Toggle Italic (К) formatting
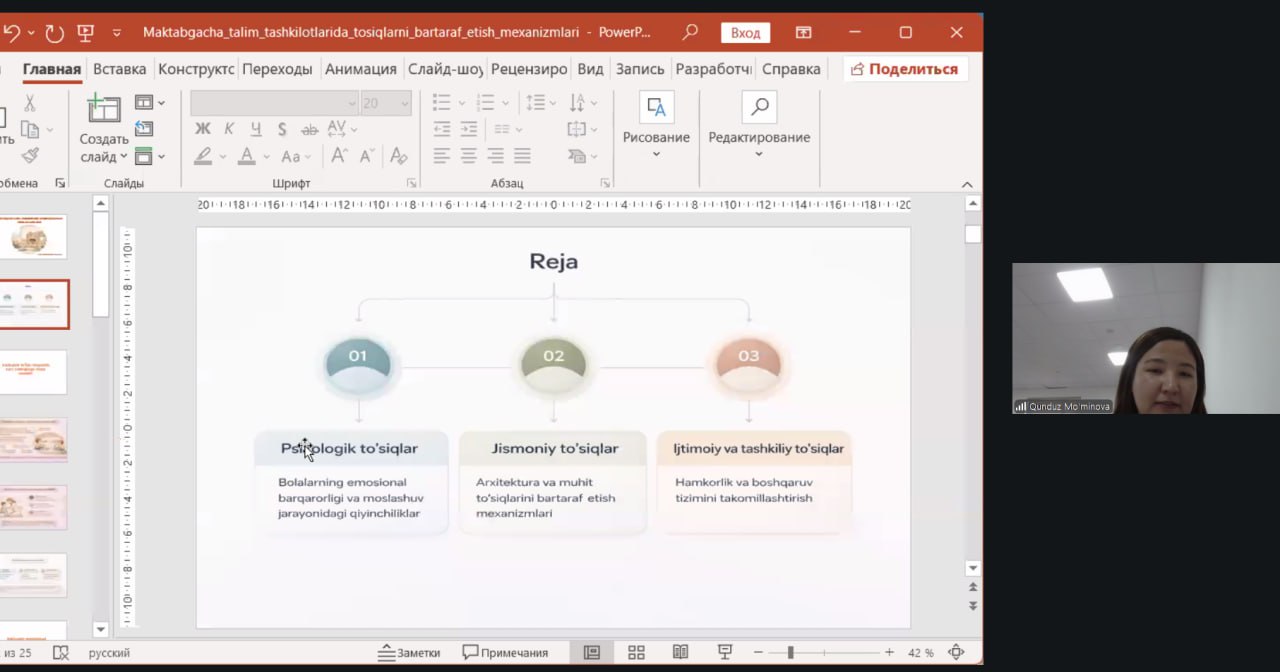Screen dimensions: 1280x672 229,129
